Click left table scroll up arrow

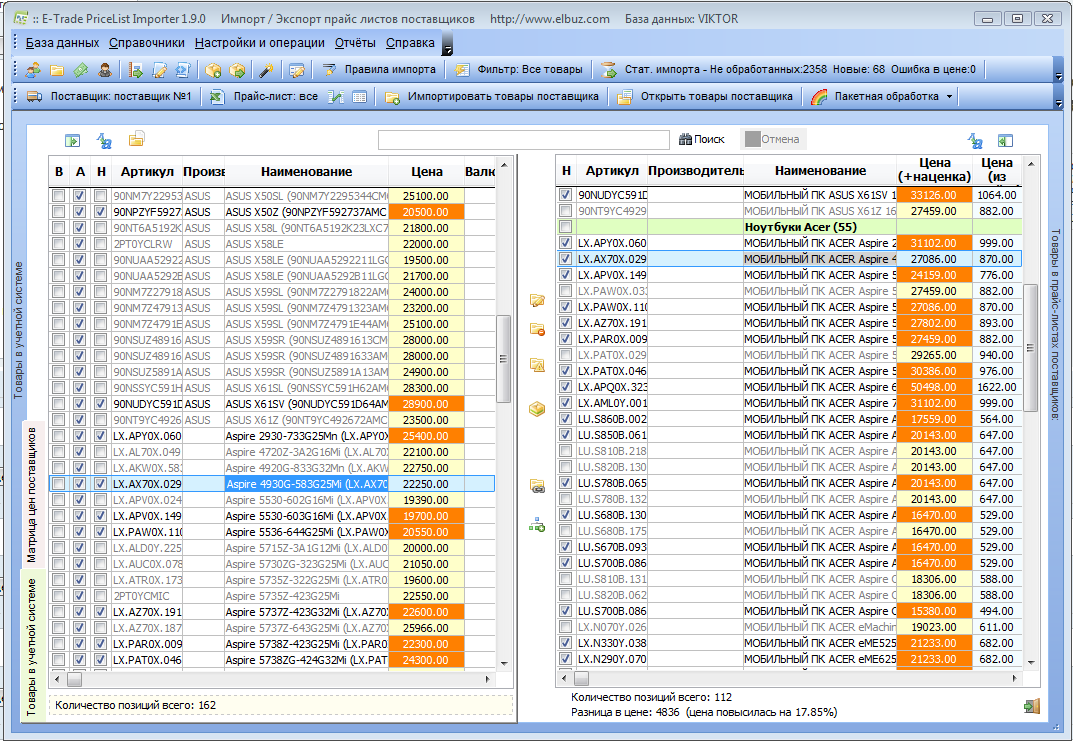(504, 166)
